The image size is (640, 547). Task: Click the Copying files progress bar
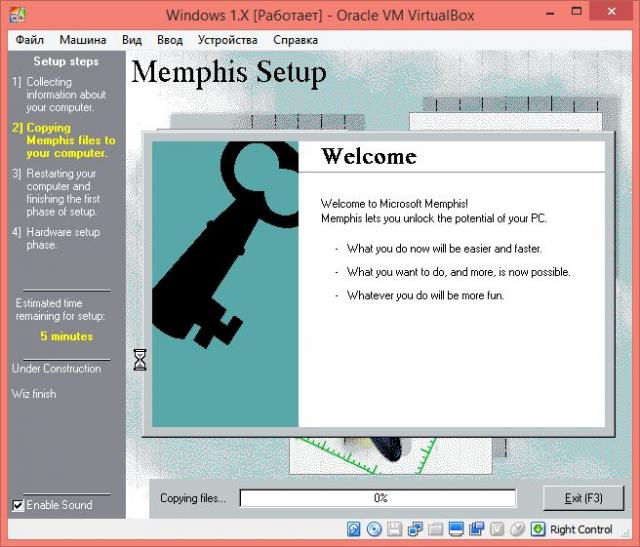pyautogui.click(x=378, y=498)
